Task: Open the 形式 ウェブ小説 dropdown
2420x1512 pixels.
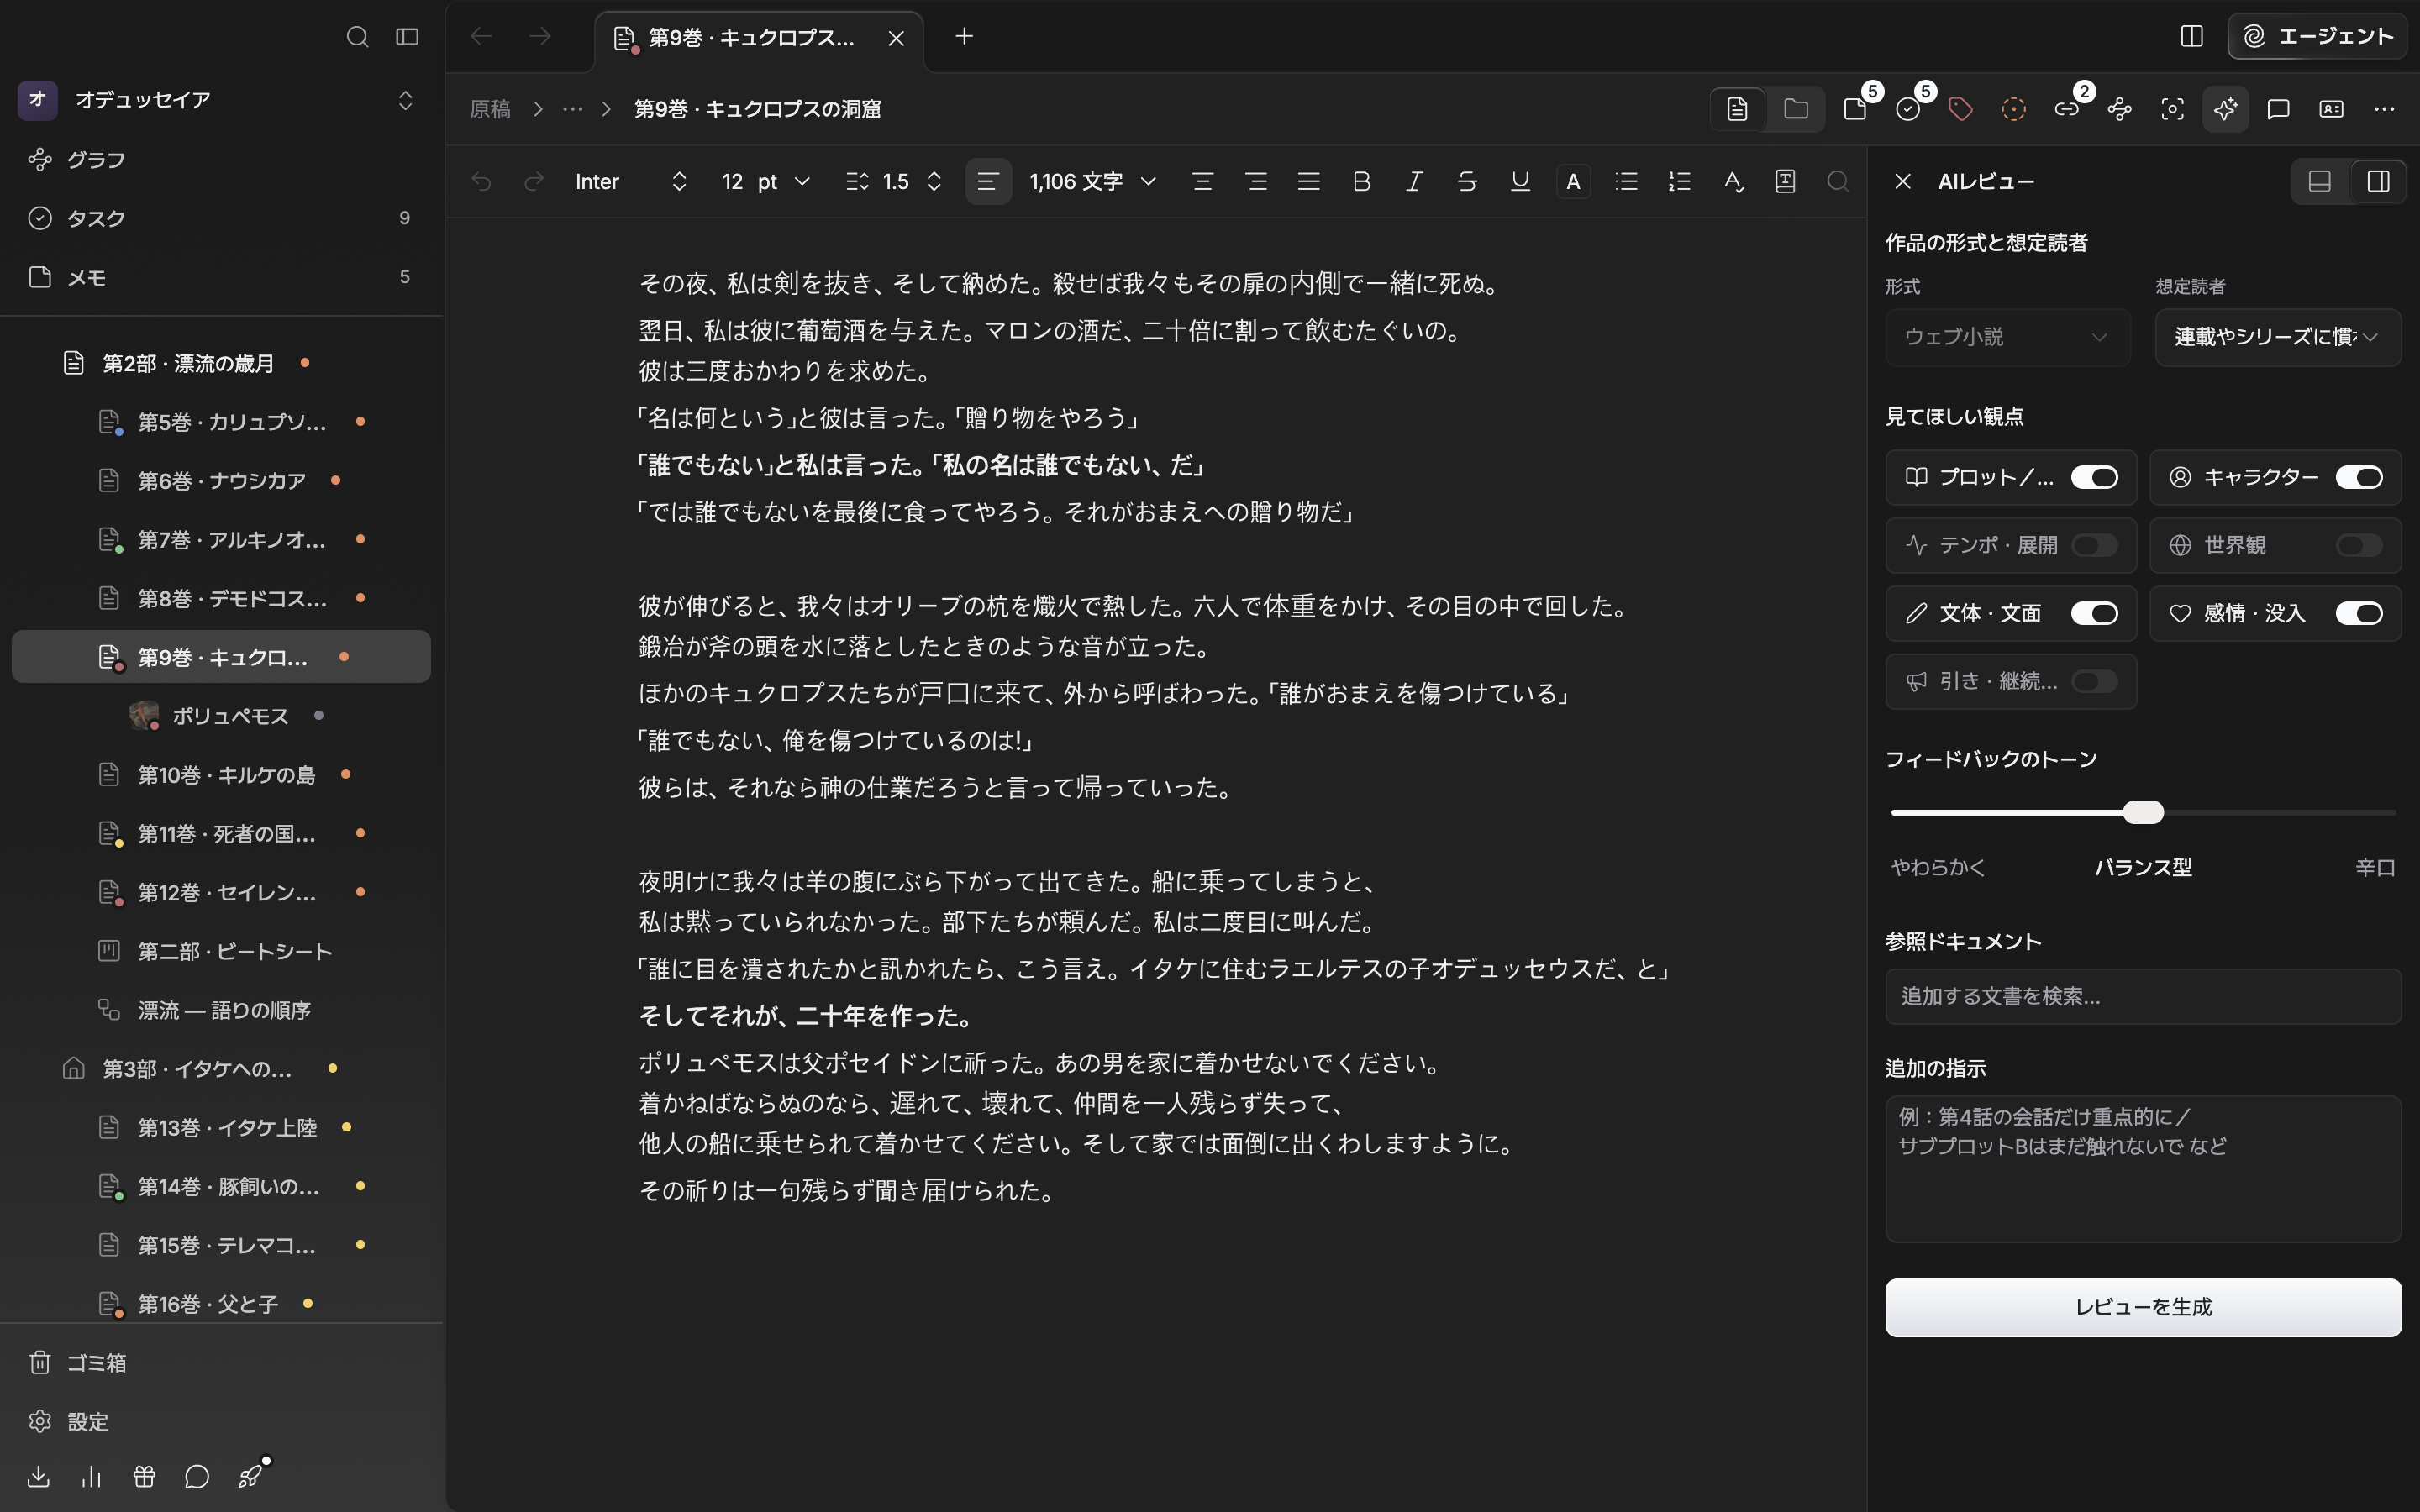Action: (2008, 337)
